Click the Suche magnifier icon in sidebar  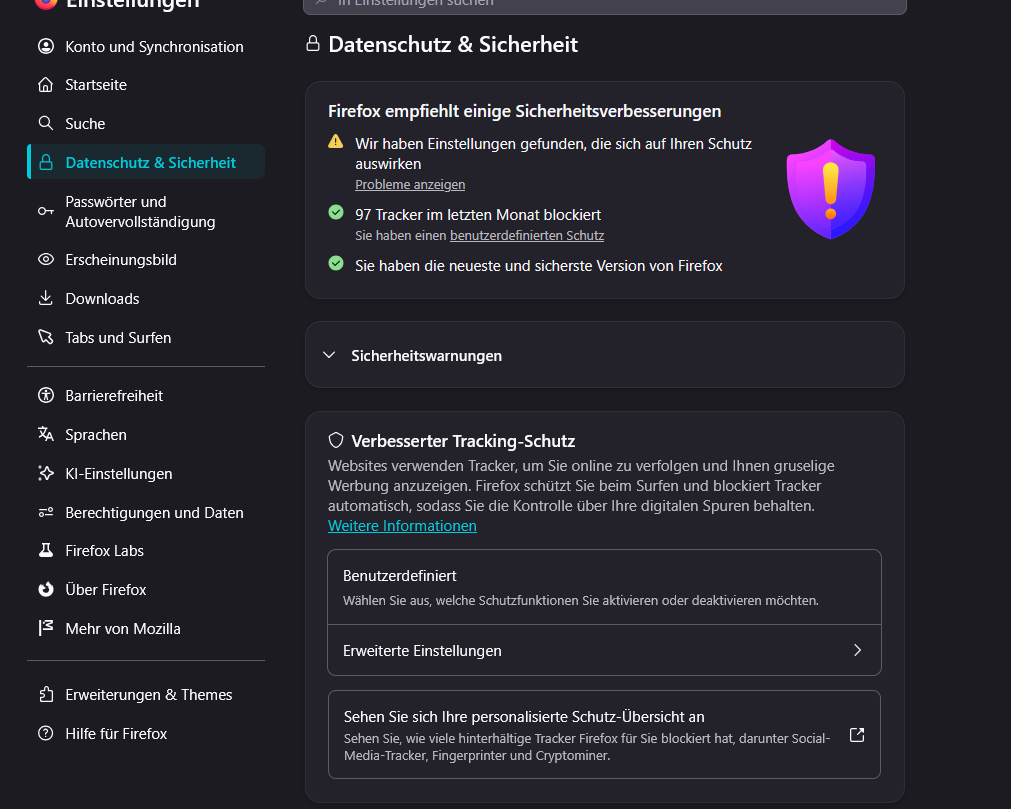pos(46,123)
